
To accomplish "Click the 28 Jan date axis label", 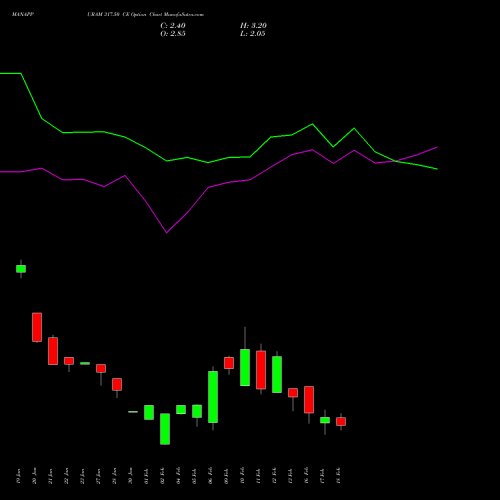I will point(115,476).
